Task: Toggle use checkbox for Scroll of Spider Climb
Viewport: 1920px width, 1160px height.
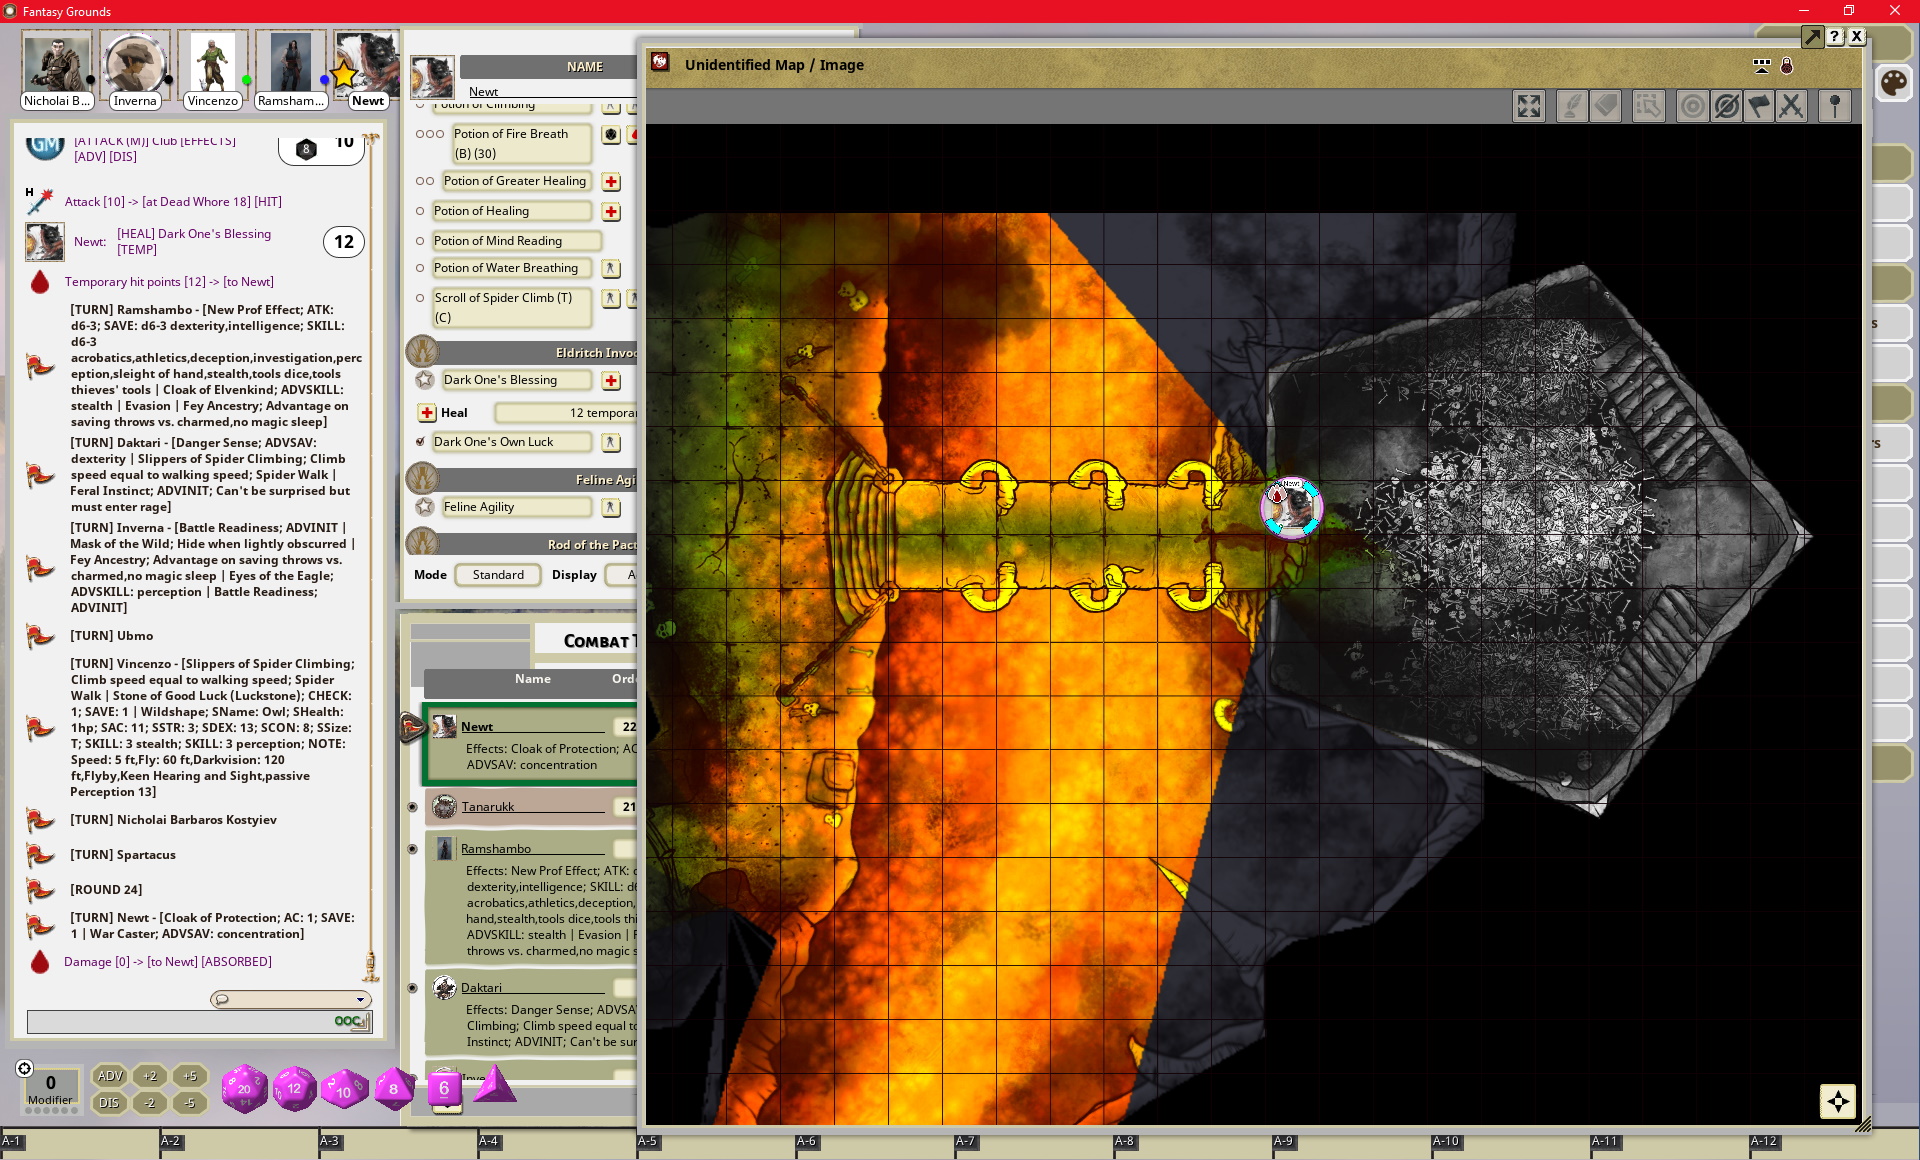Action: pos(420,298)
